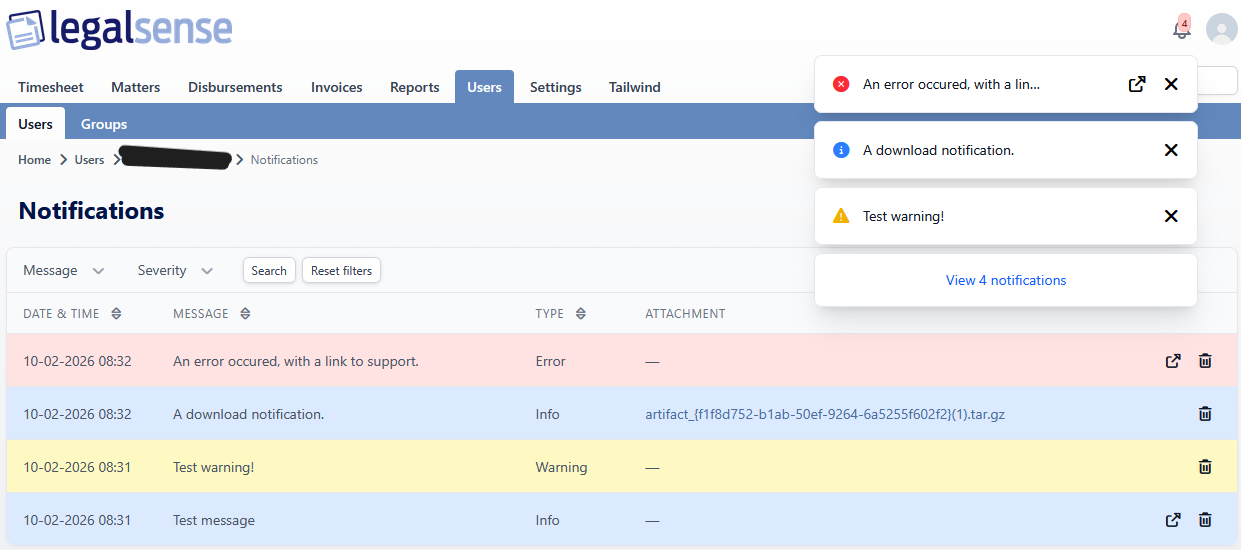Click 'Test warning!' toast text
This screenshot has height=550, width=1241.
(903, 216)
